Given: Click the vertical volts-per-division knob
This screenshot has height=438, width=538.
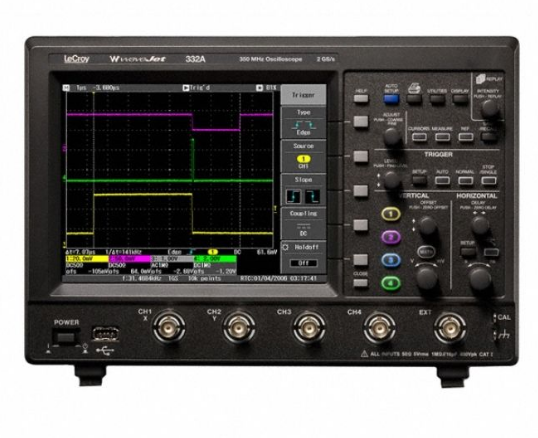Looking at the screenshot, I should tap(426, 279).
